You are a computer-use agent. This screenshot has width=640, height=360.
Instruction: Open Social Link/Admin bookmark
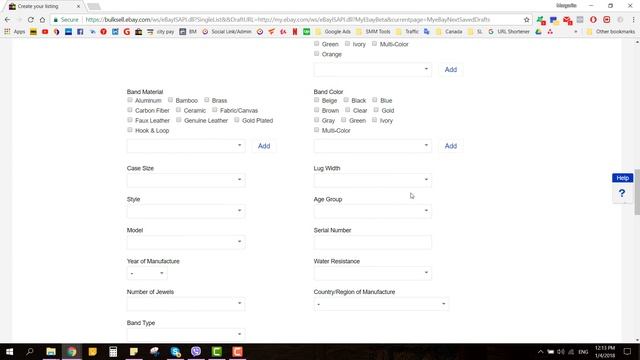(x=227, y=31)
